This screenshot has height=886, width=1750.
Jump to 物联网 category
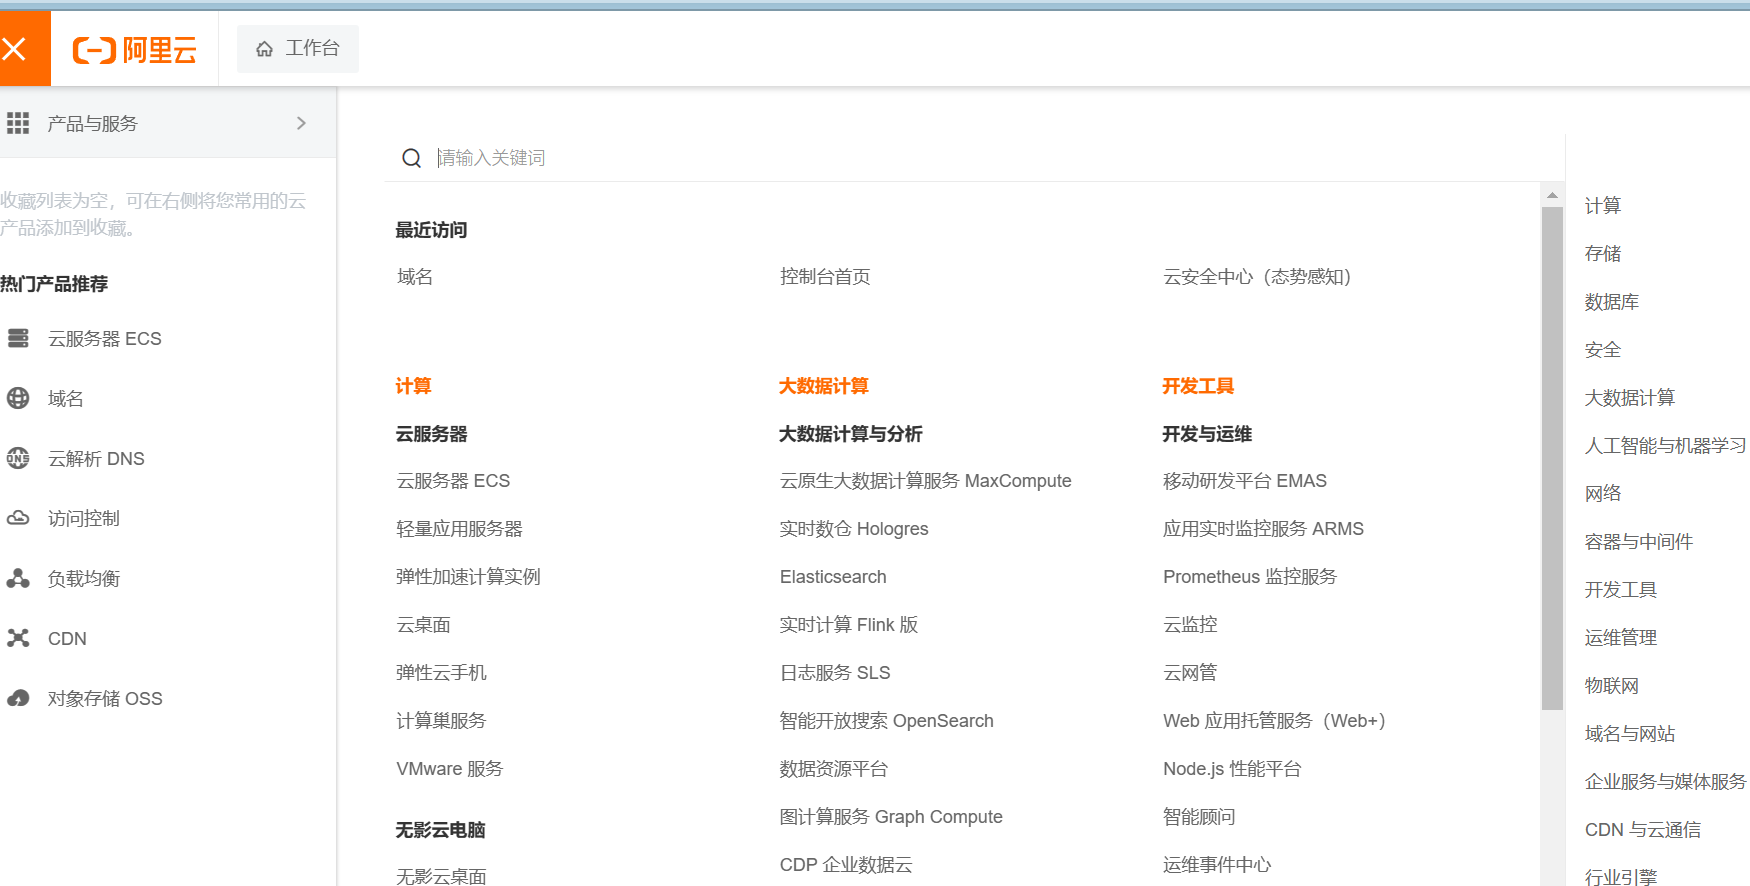1612,686
